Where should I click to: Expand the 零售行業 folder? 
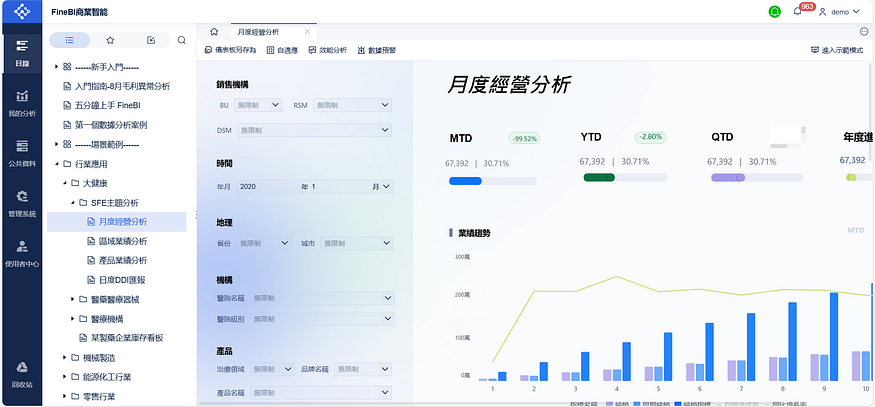[64, 396]
